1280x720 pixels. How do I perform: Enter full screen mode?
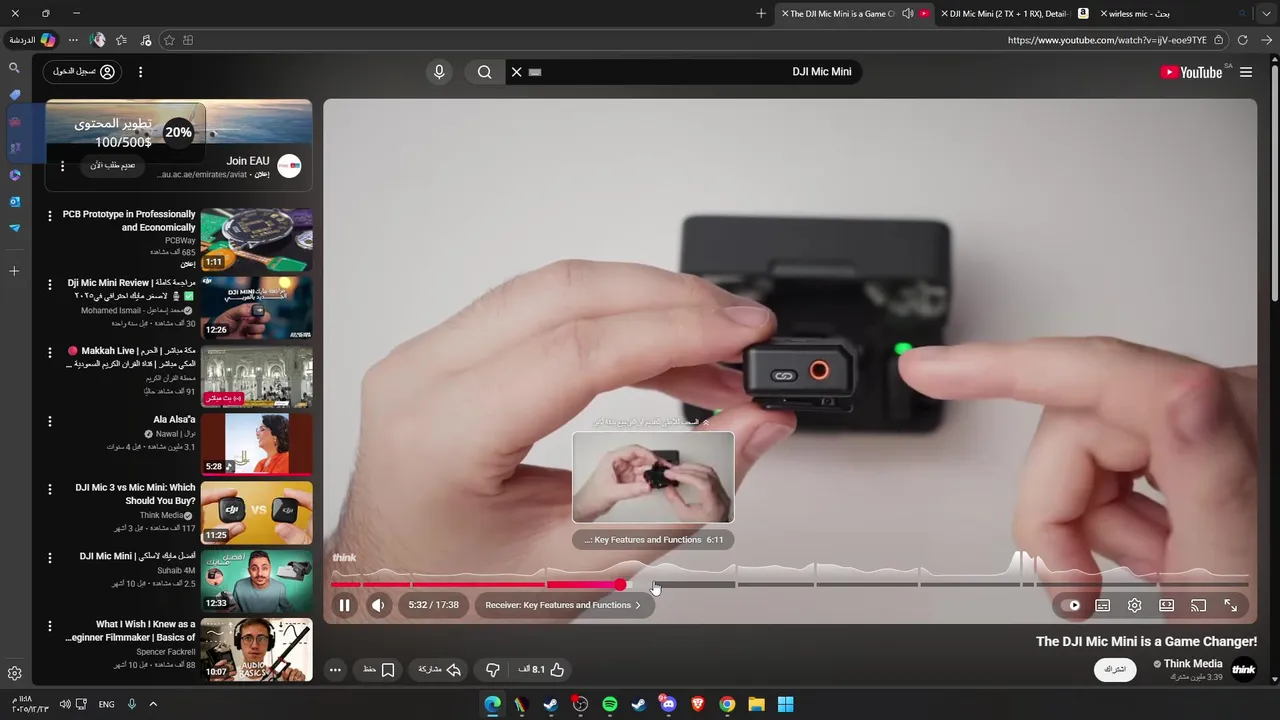1230,605
